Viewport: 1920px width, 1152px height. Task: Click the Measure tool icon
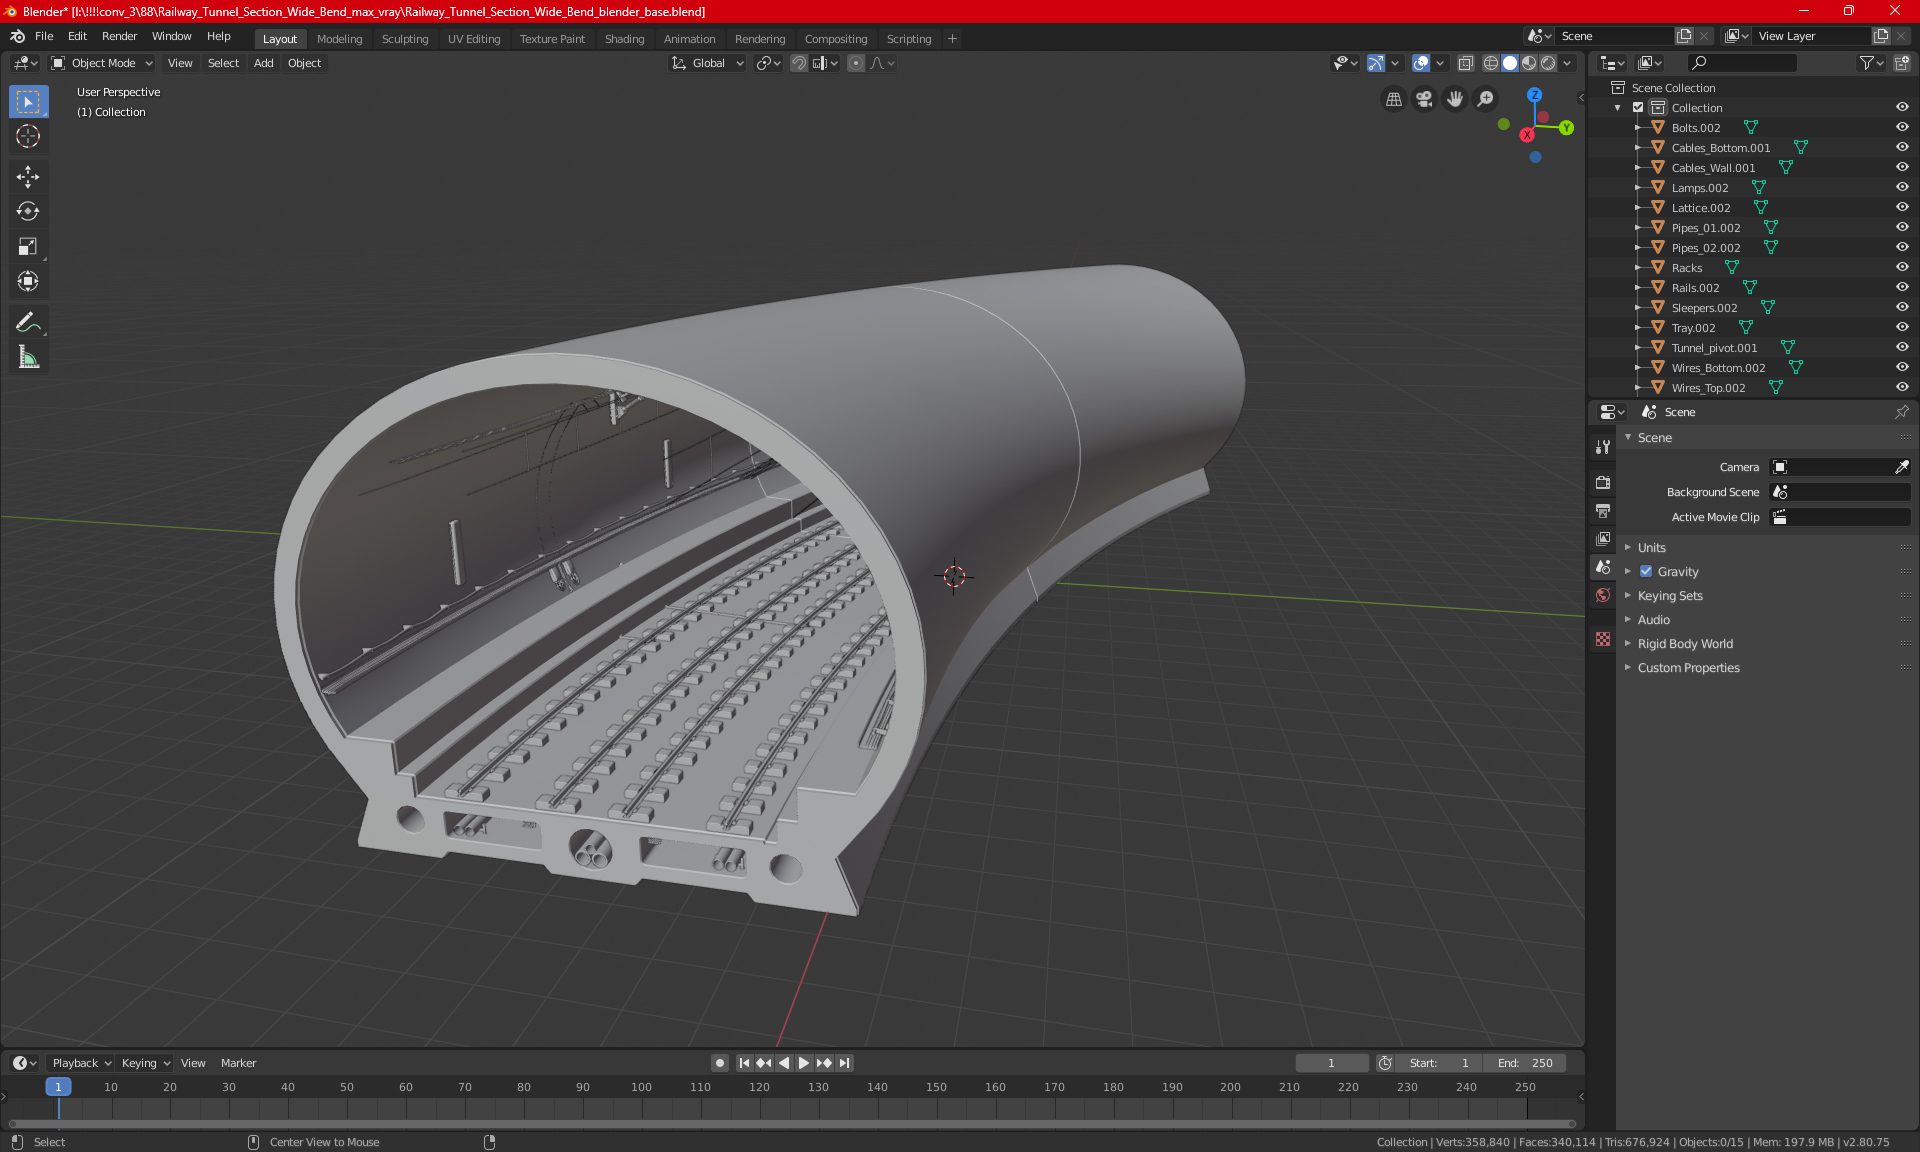(x=27, y=358)
